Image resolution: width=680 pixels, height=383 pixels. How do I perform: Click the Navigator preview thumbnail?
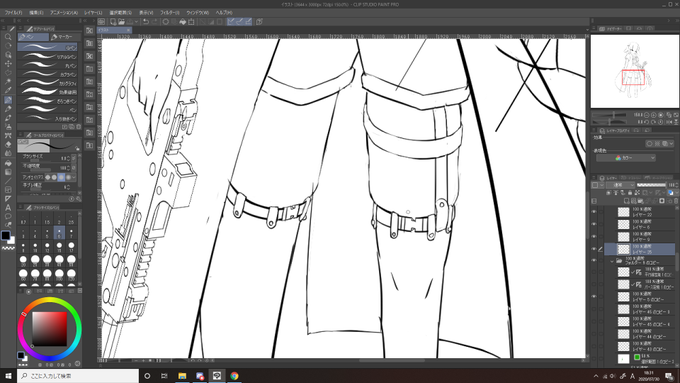(634, 71)
